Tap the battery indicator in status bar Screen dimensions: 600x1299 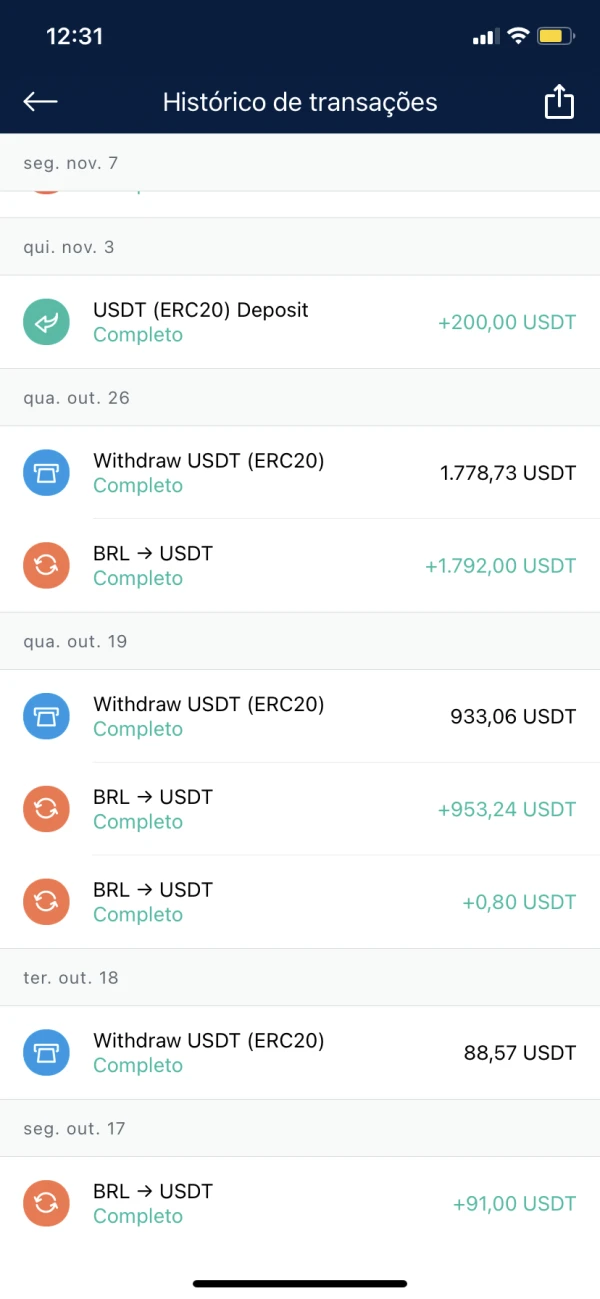[554, 37]
